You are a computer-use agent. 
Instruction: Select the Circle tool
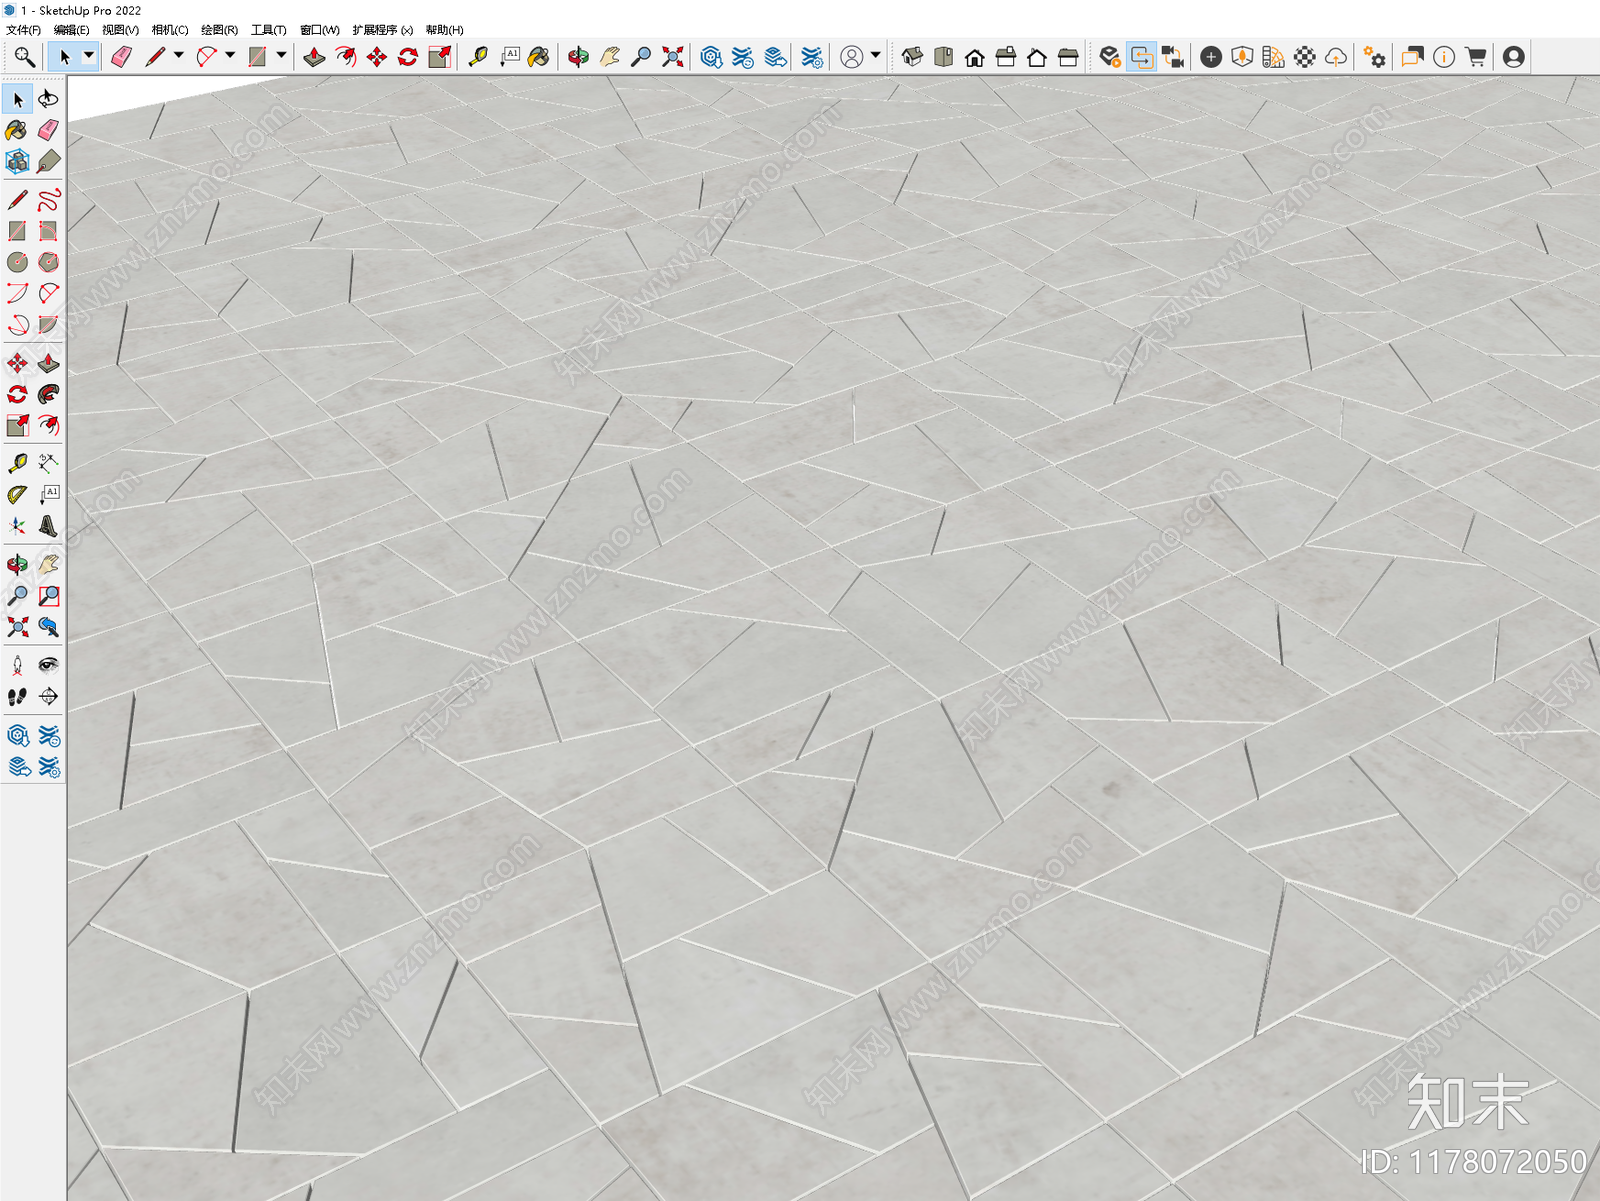[x=17, y=262]
